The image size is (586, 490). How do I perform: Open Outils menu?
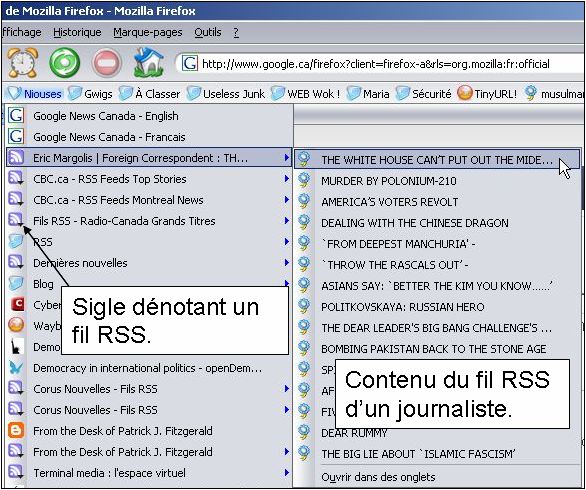click(x=208, y=32)
